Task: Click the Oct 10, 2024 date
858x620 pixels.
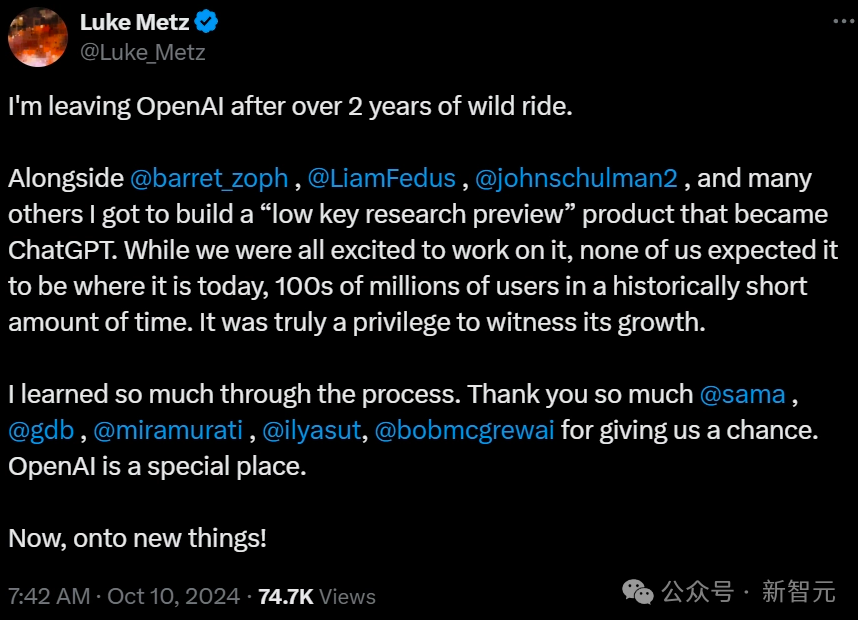Action: click(173, 596)
